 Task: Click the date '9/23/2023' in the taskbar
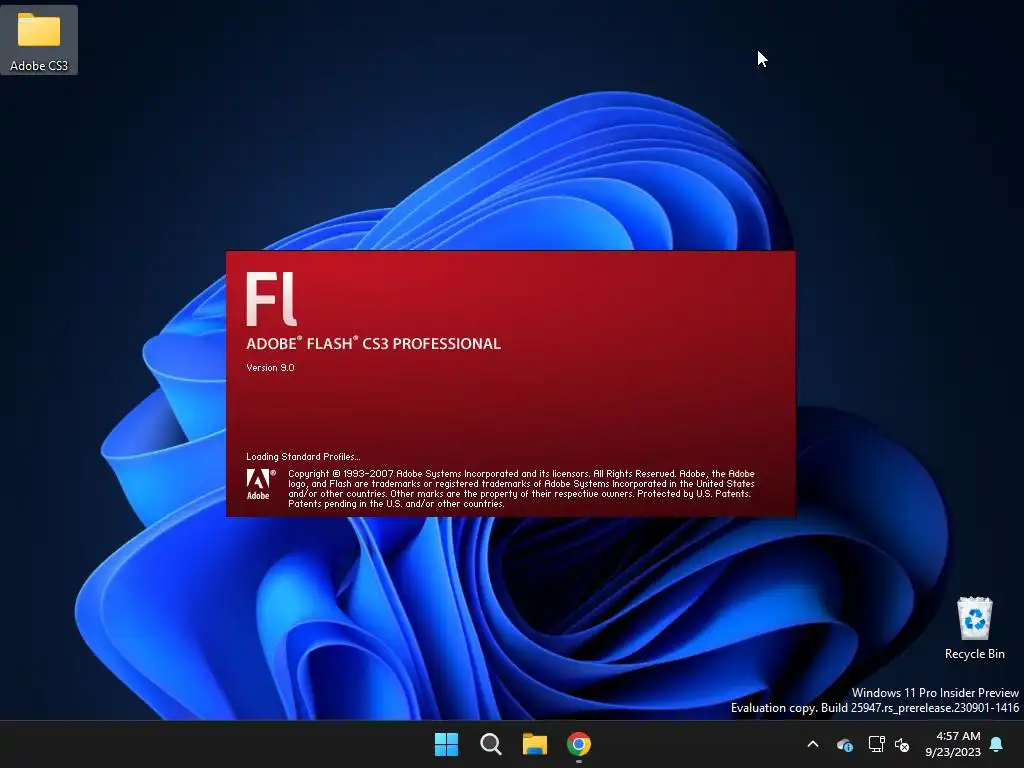953,752
